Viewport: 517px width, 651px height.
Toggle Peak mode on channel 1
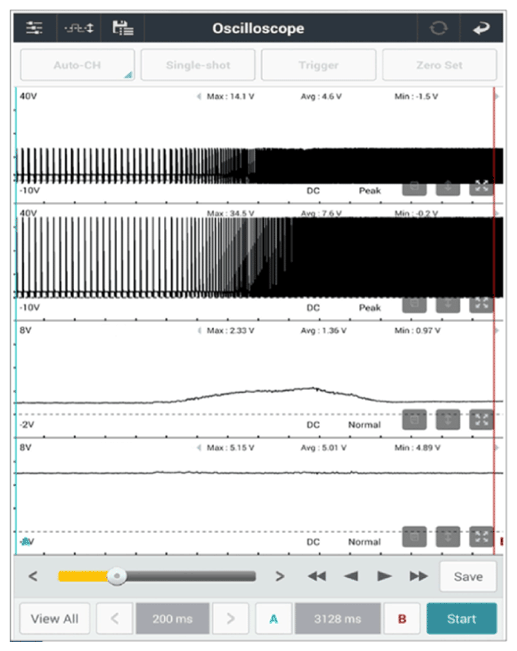point(370,191)
